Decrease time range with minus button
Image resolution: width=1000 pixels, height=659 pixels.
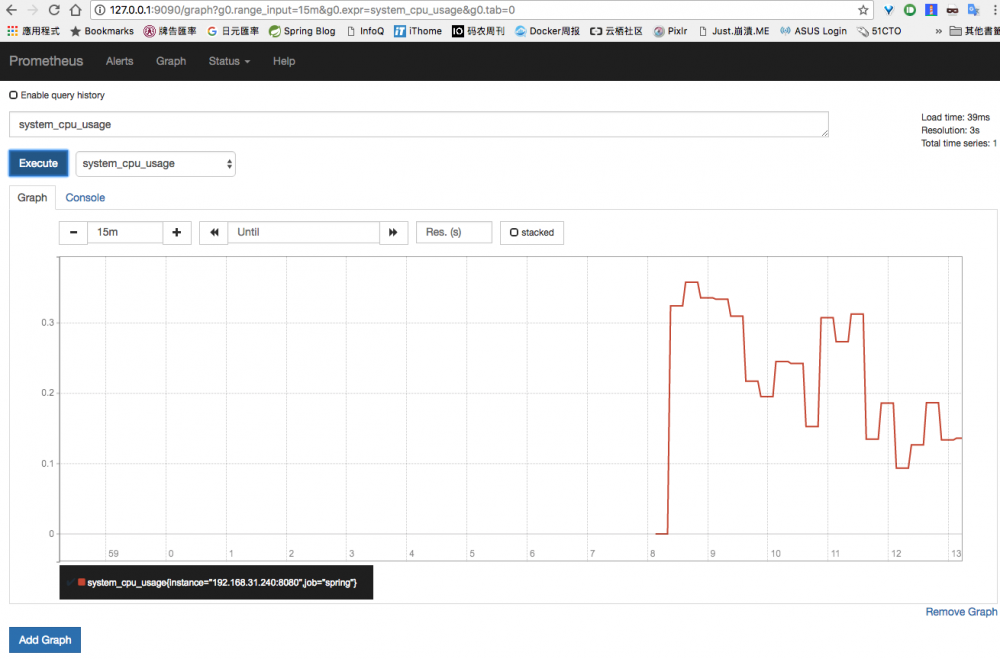(73, 232)
